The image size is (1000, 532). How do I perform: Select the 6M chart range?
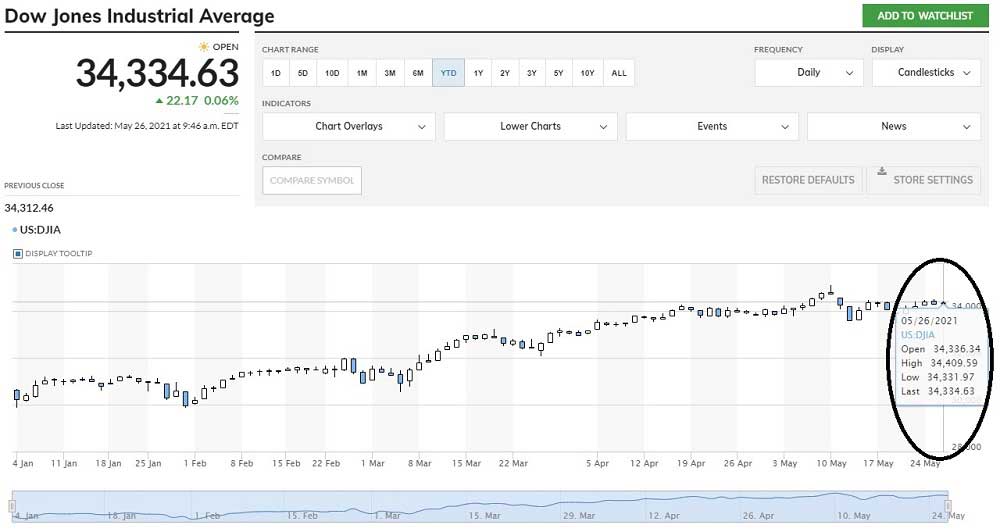pyautogui.click(x=418, y=73)
